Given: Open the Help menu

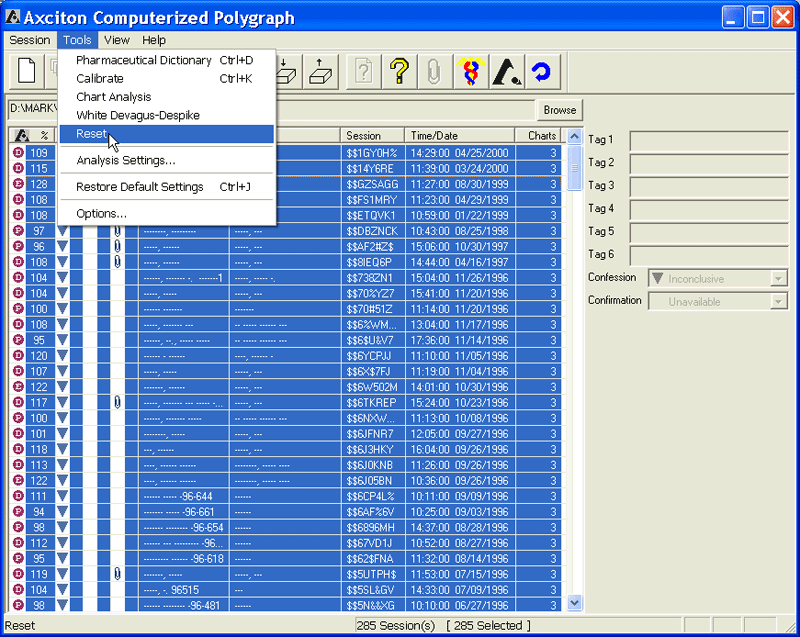Looking at the screenshot, I should pos(154,40).
